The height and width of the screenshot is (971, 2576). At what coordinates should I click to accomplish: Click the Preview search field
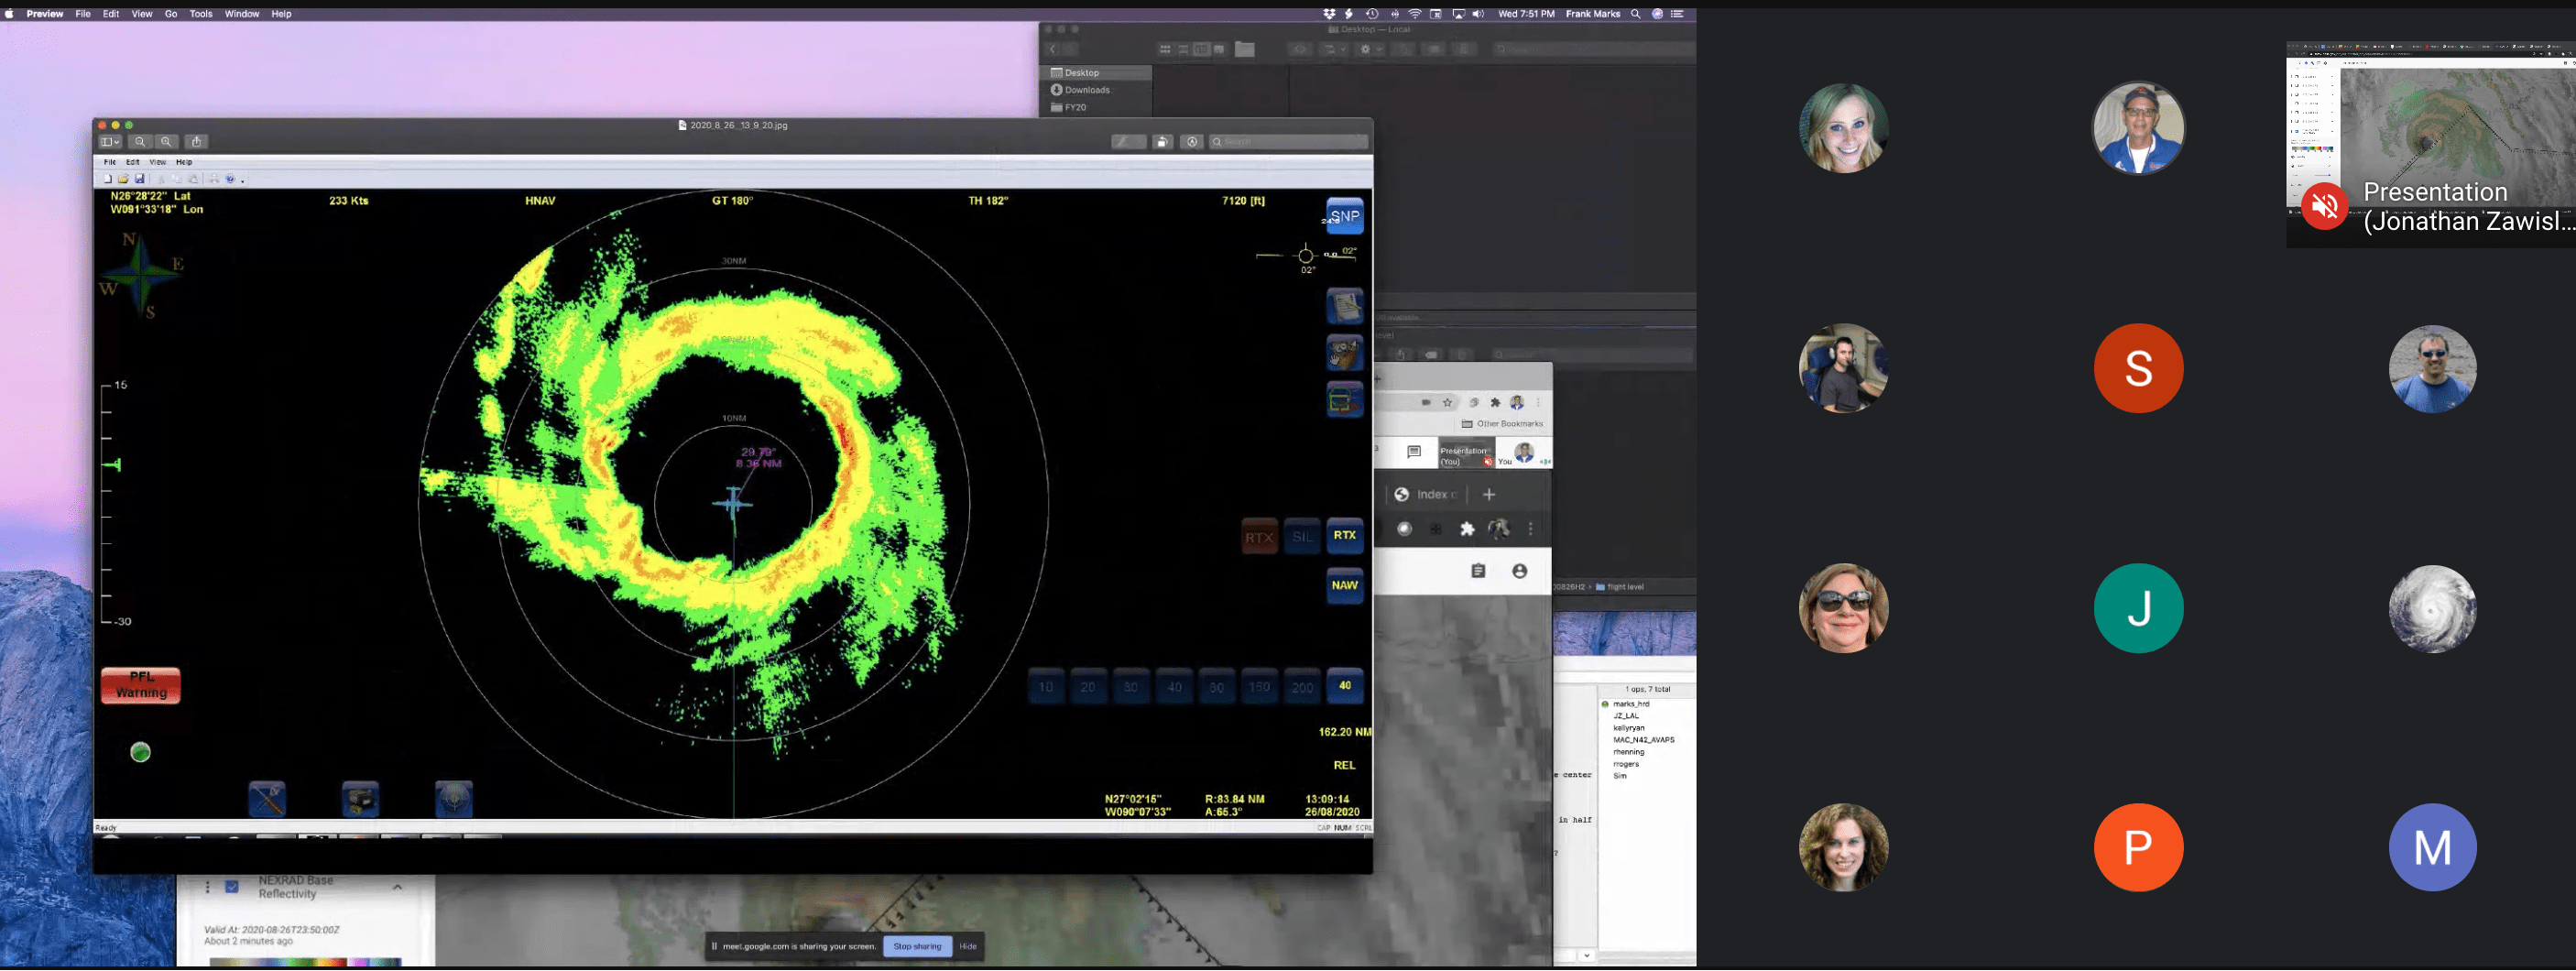[1288, 142]
